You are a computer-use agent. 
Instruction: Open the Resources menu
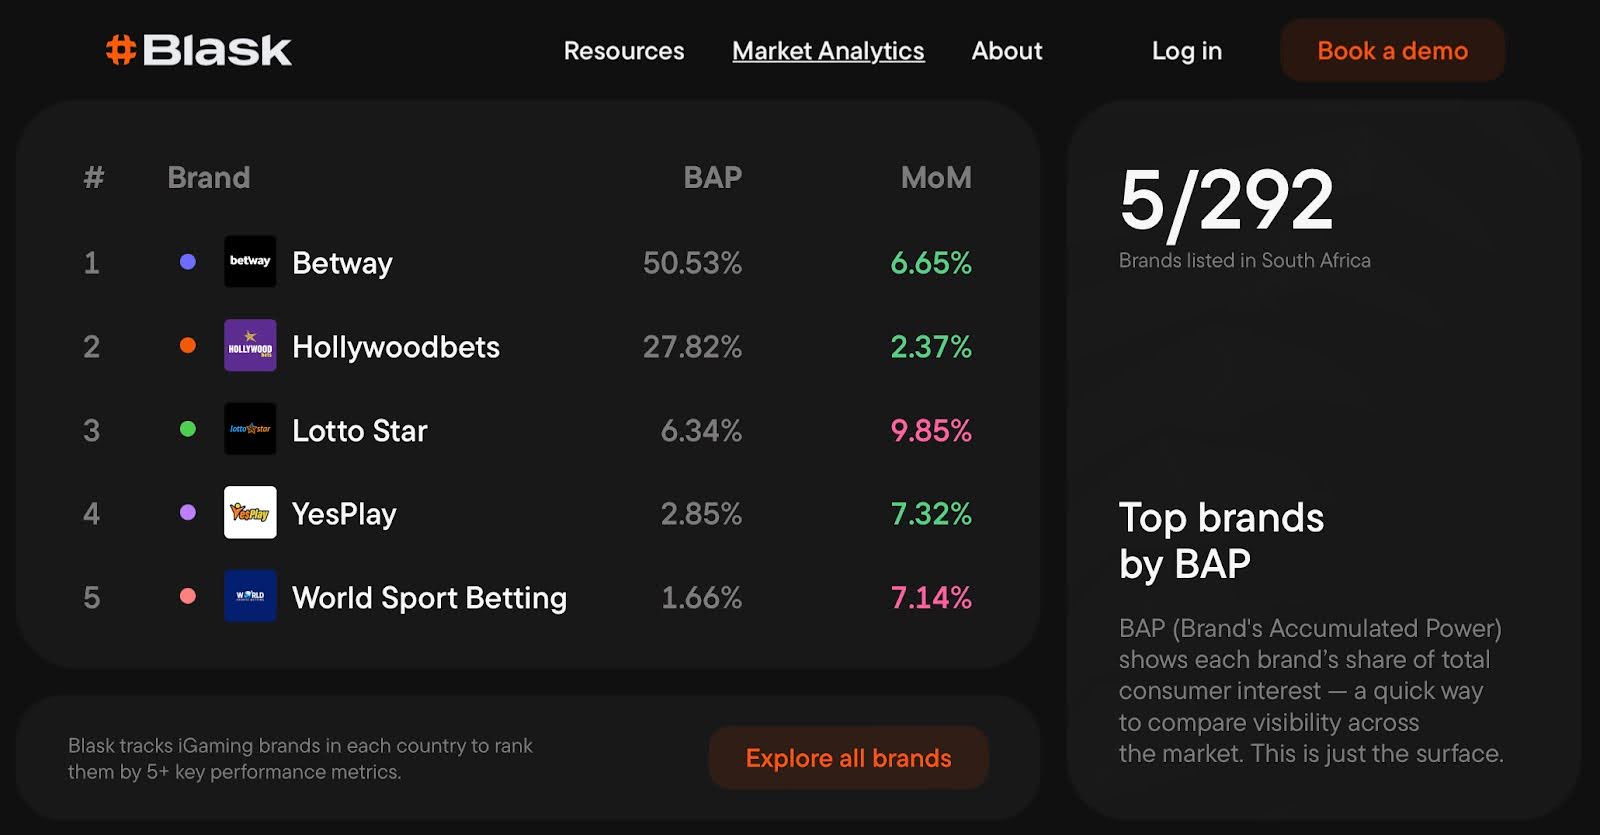coord(624,51)
